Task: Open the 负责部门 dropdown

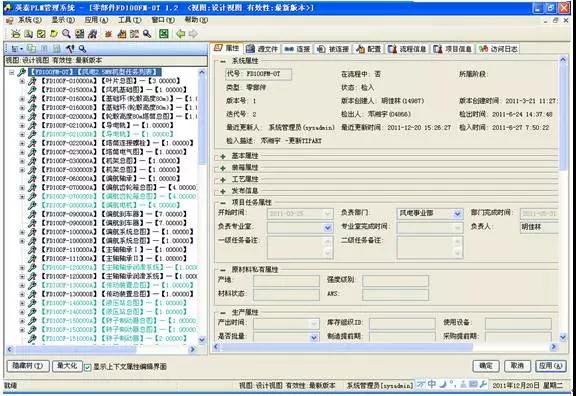Action: [x=457, y=214]
